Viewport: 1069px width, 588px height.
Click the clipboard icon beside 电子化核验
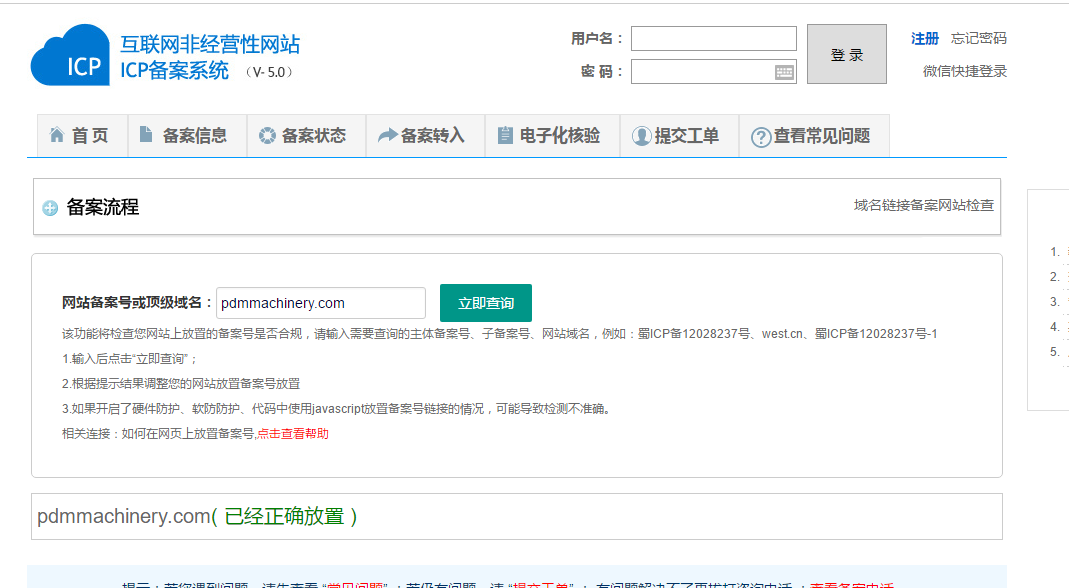coord(505,136)
